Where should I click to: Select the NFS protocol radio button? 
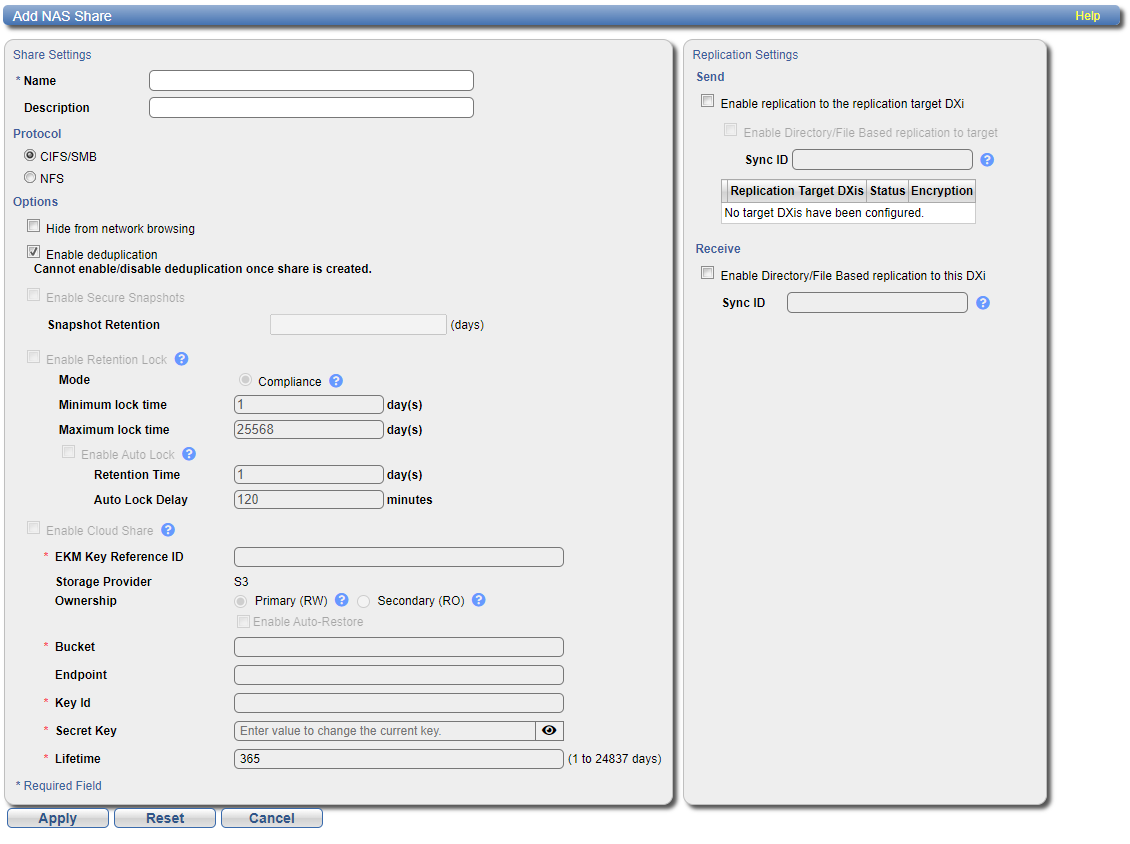(x=30, y=178)
